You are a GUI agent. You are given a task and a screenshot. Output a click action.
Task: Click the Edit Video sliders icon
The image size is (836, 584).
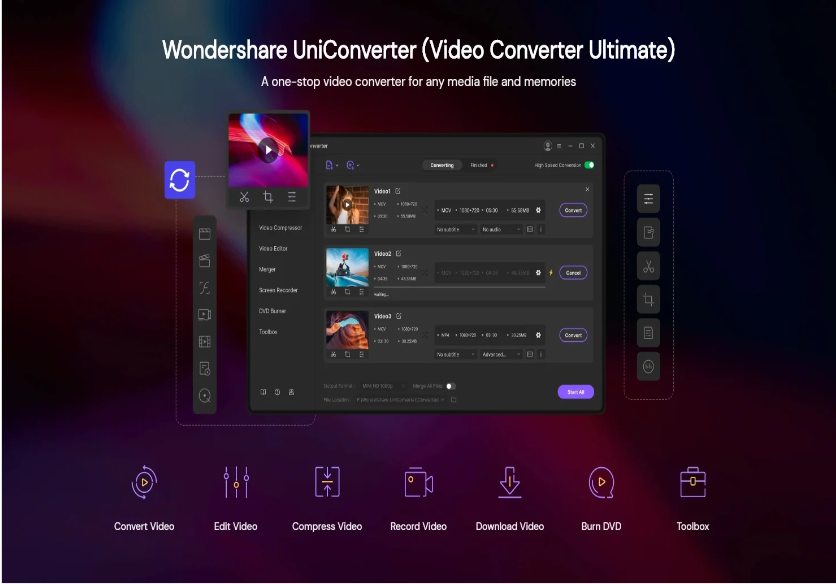tap(236, 482)
